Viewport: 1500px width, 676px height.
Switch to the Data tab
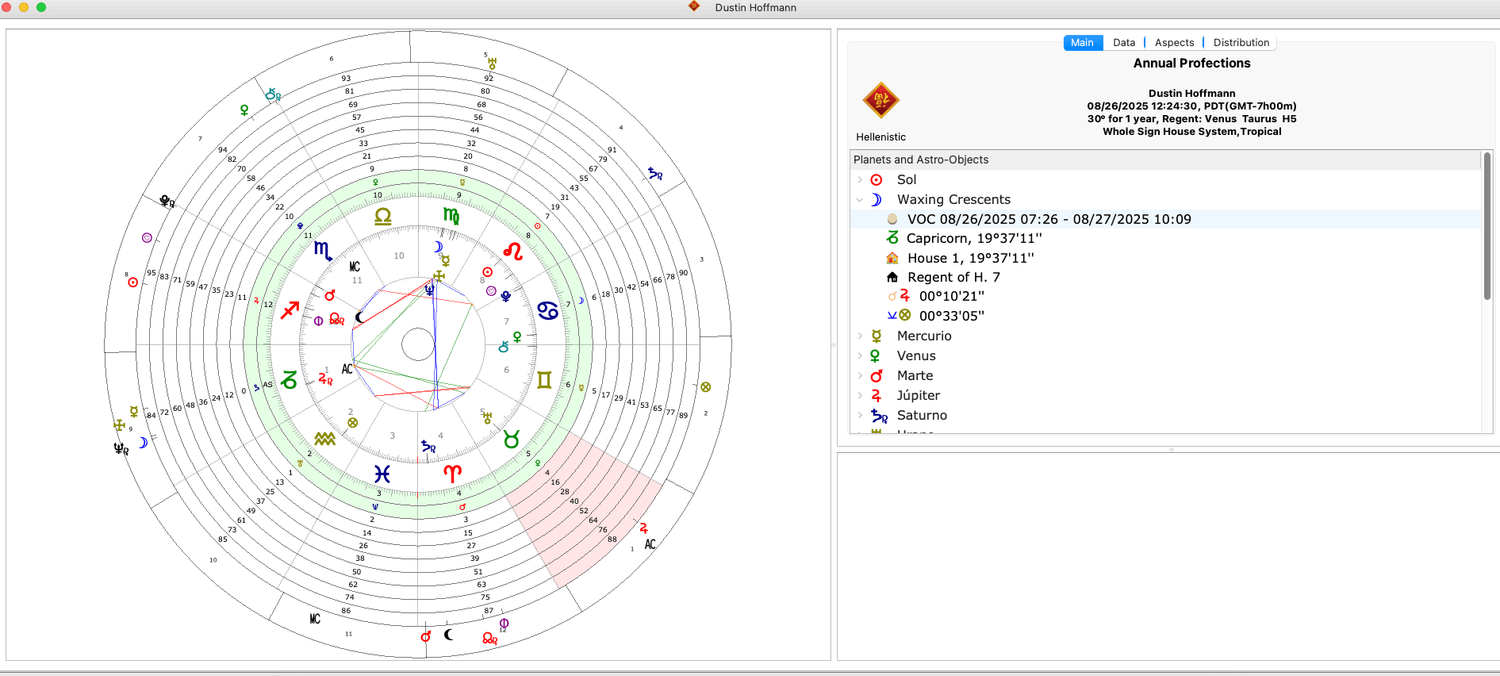(1124, 43)
